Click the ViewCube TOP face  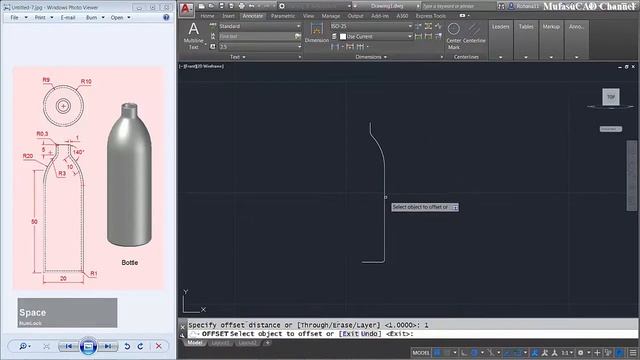611,97
